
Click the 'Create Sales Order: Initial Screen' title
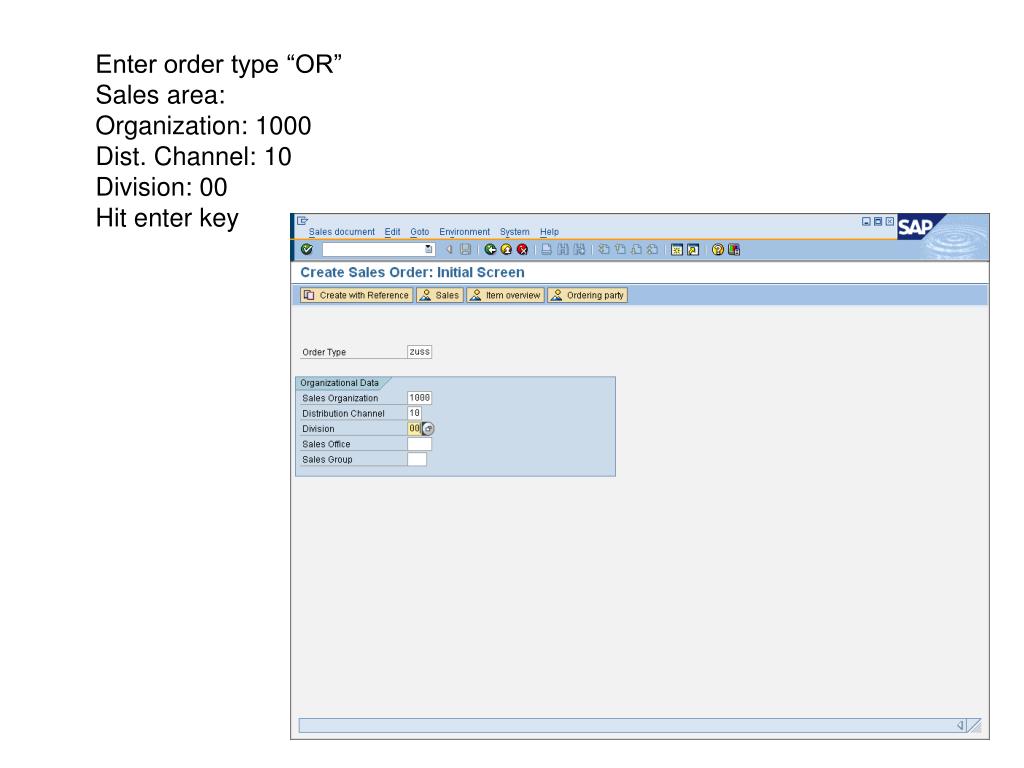412,272
